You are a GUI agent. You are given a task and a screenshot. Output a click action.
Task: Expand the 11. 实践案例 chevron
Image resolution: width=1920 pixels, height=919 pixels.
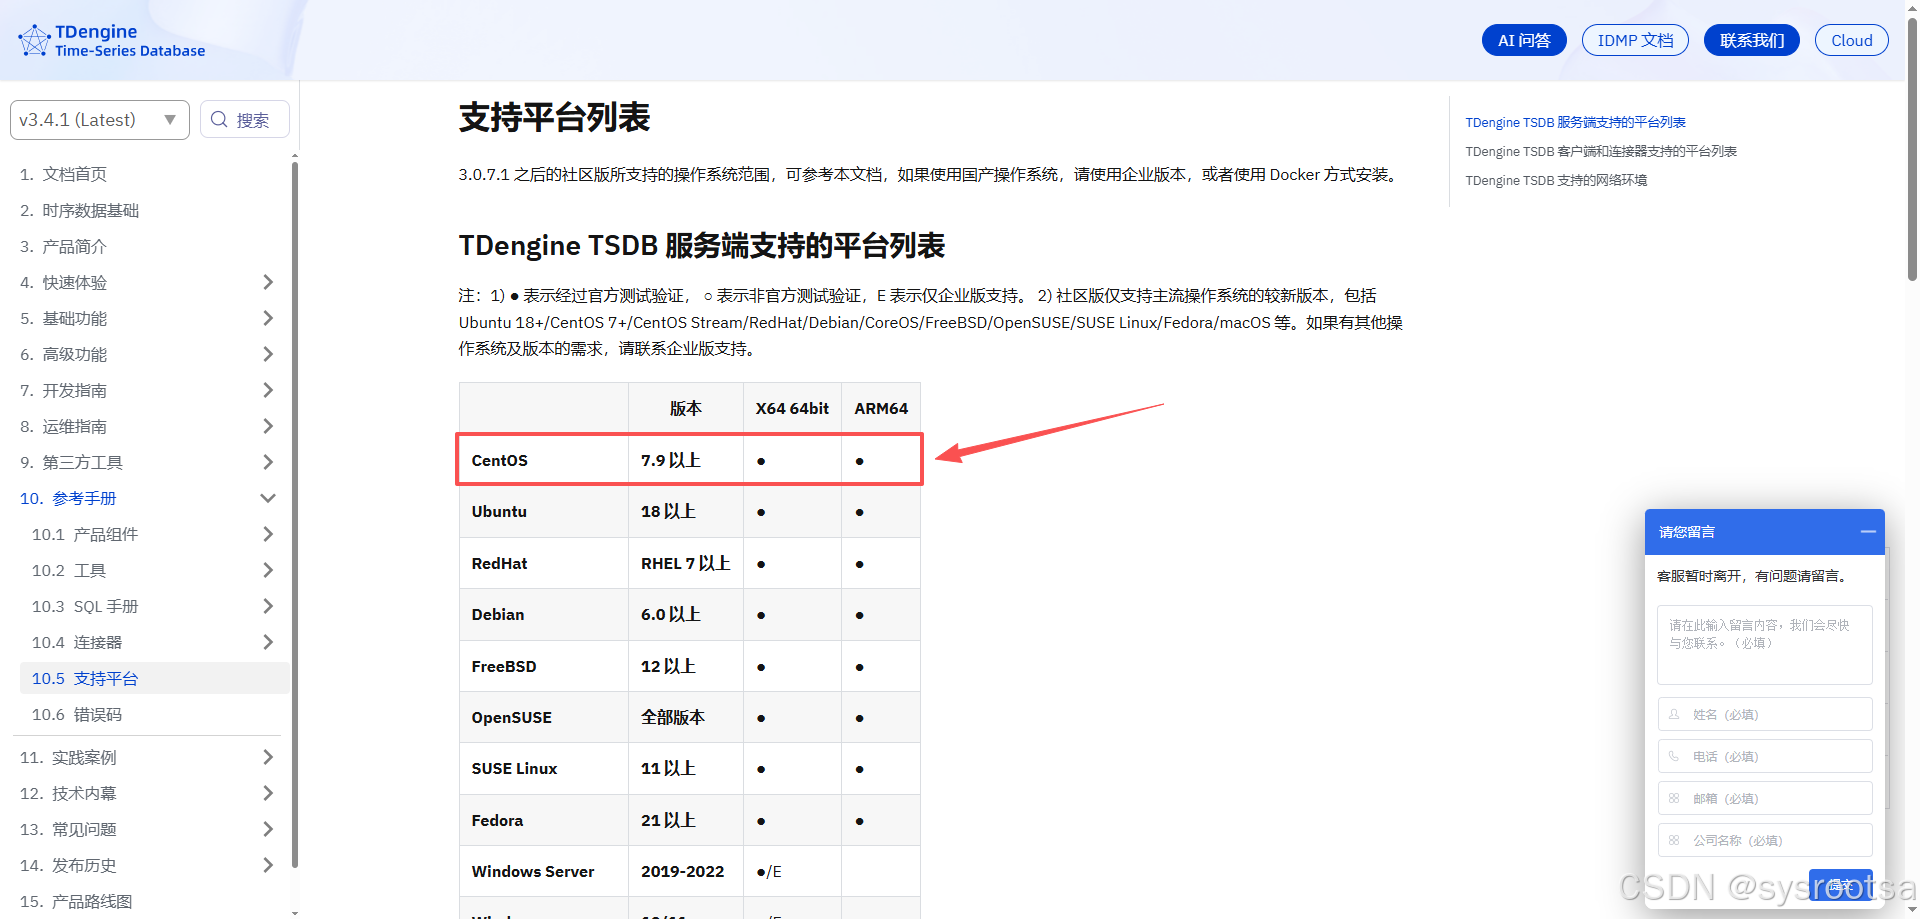click(x=268, y=757)
